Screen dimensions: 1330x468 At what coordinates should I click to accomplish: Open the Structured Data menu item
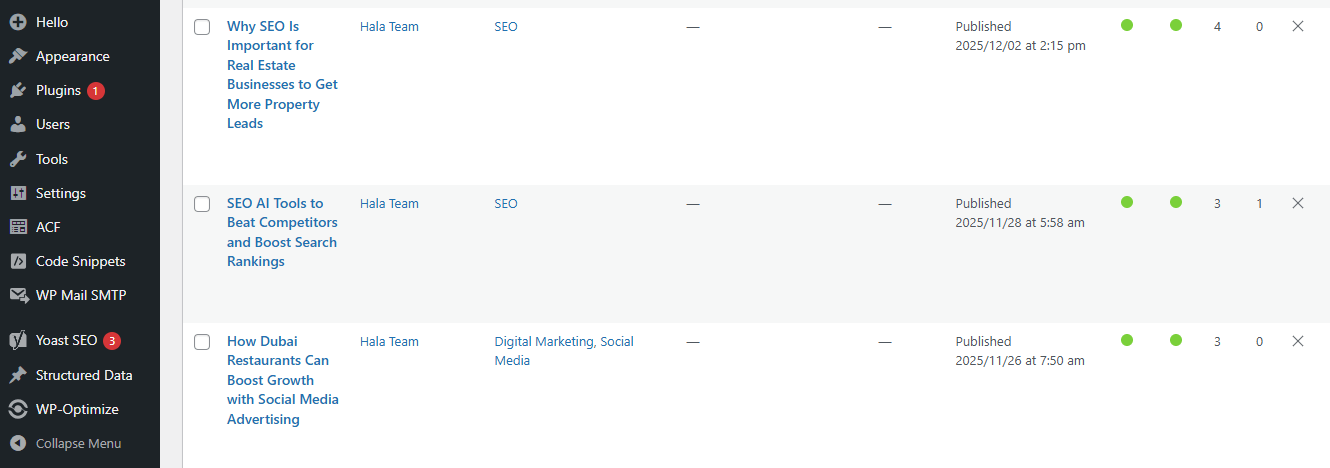84,375
